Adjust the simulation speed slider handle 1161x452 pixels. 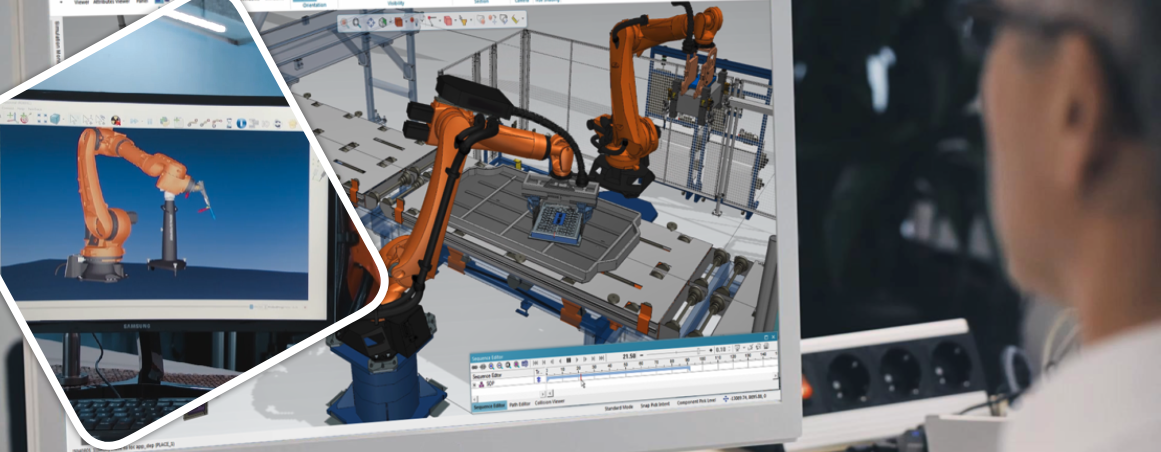[x=698, y=350]
